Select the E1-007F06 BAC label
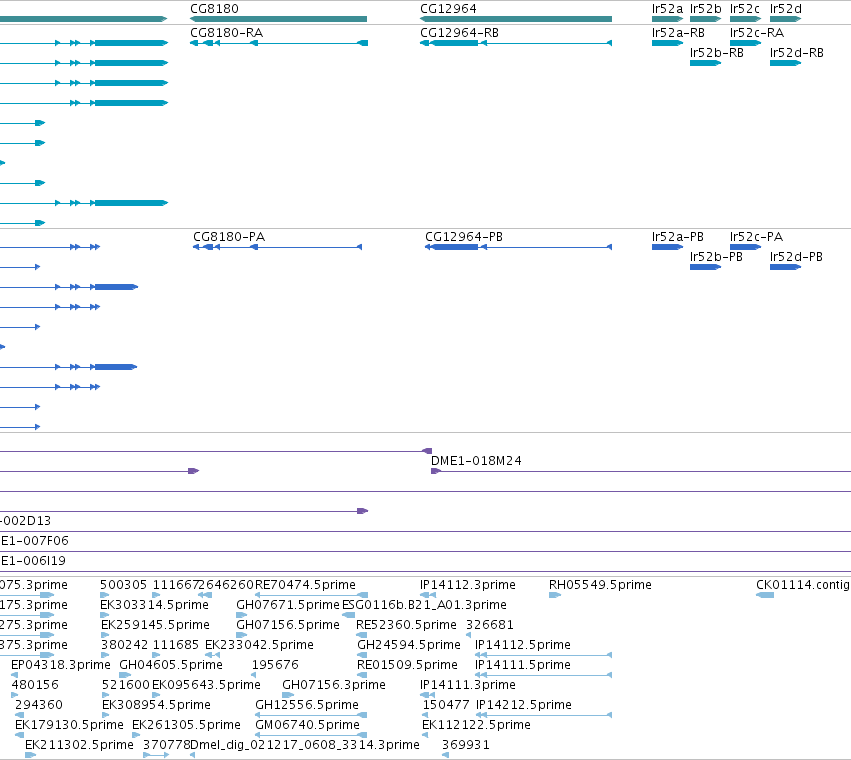851x760 pixels. (x=35, y=541)
